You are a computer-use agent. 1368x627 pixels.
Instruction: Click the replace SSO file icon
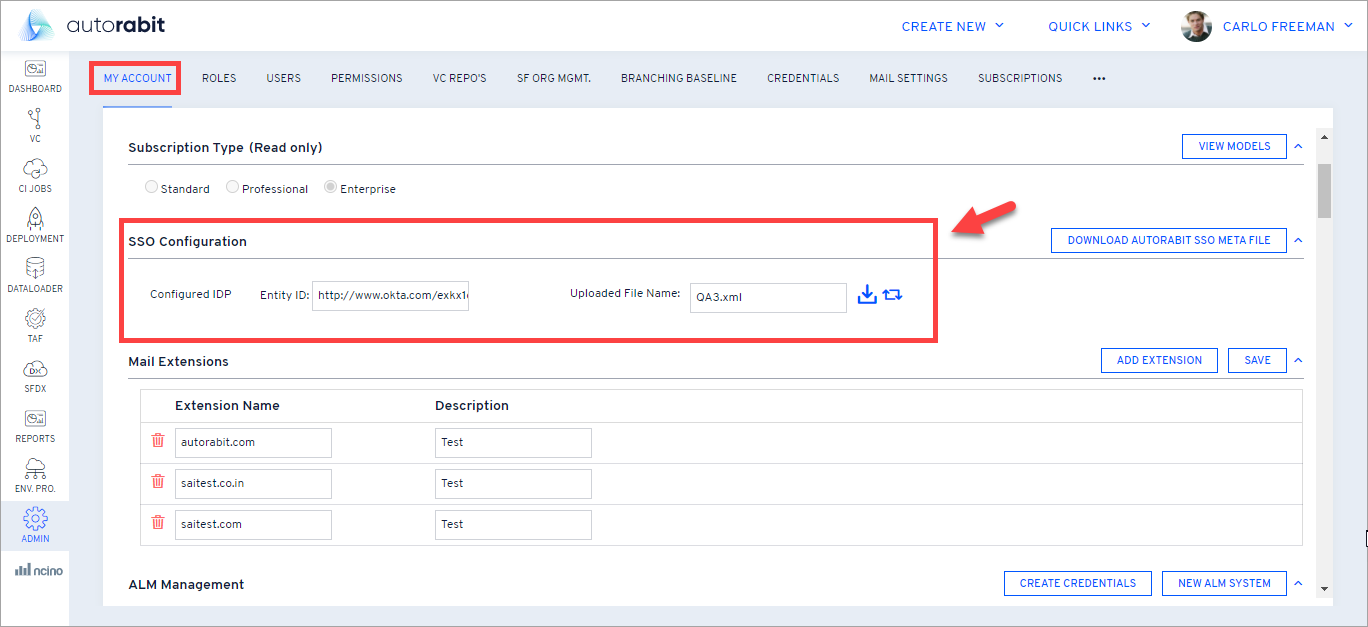click(893, 295)
